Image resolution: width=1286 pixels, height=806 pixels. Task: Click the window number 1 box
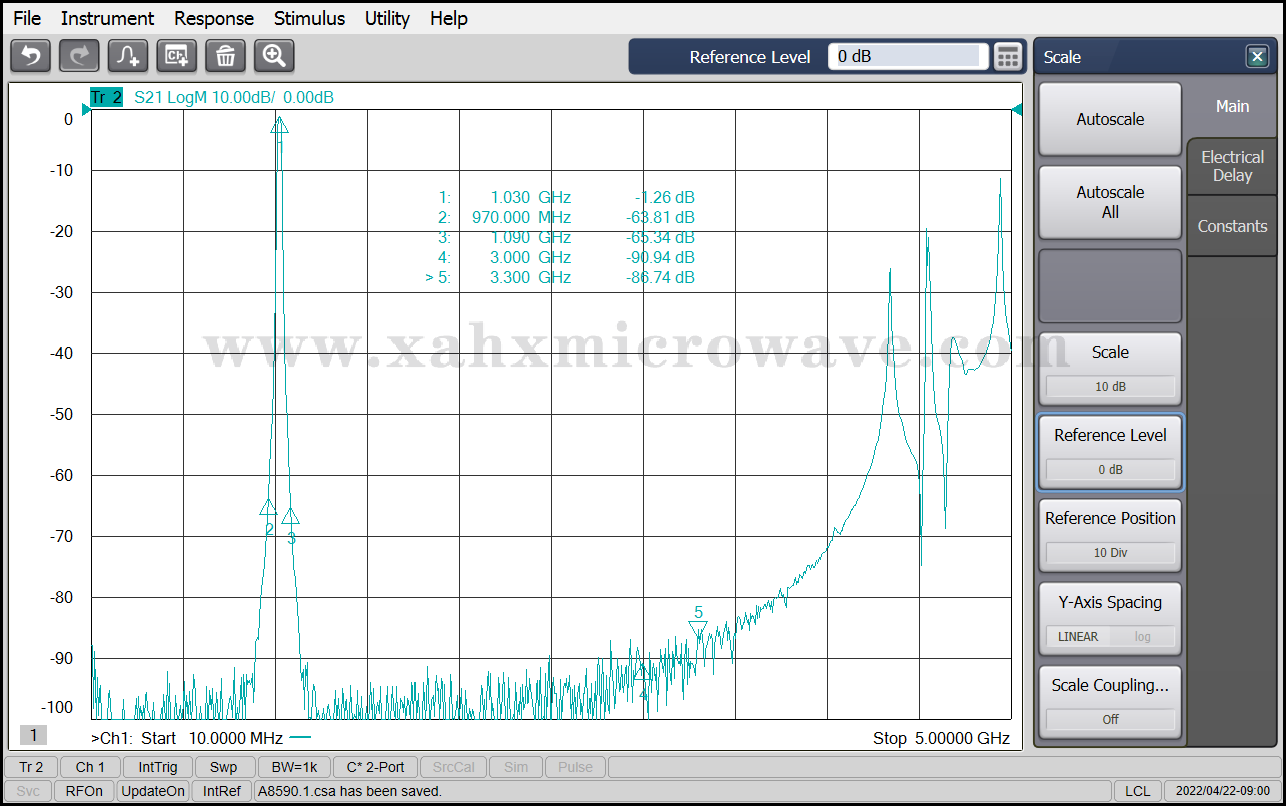(x=33, y=735)
